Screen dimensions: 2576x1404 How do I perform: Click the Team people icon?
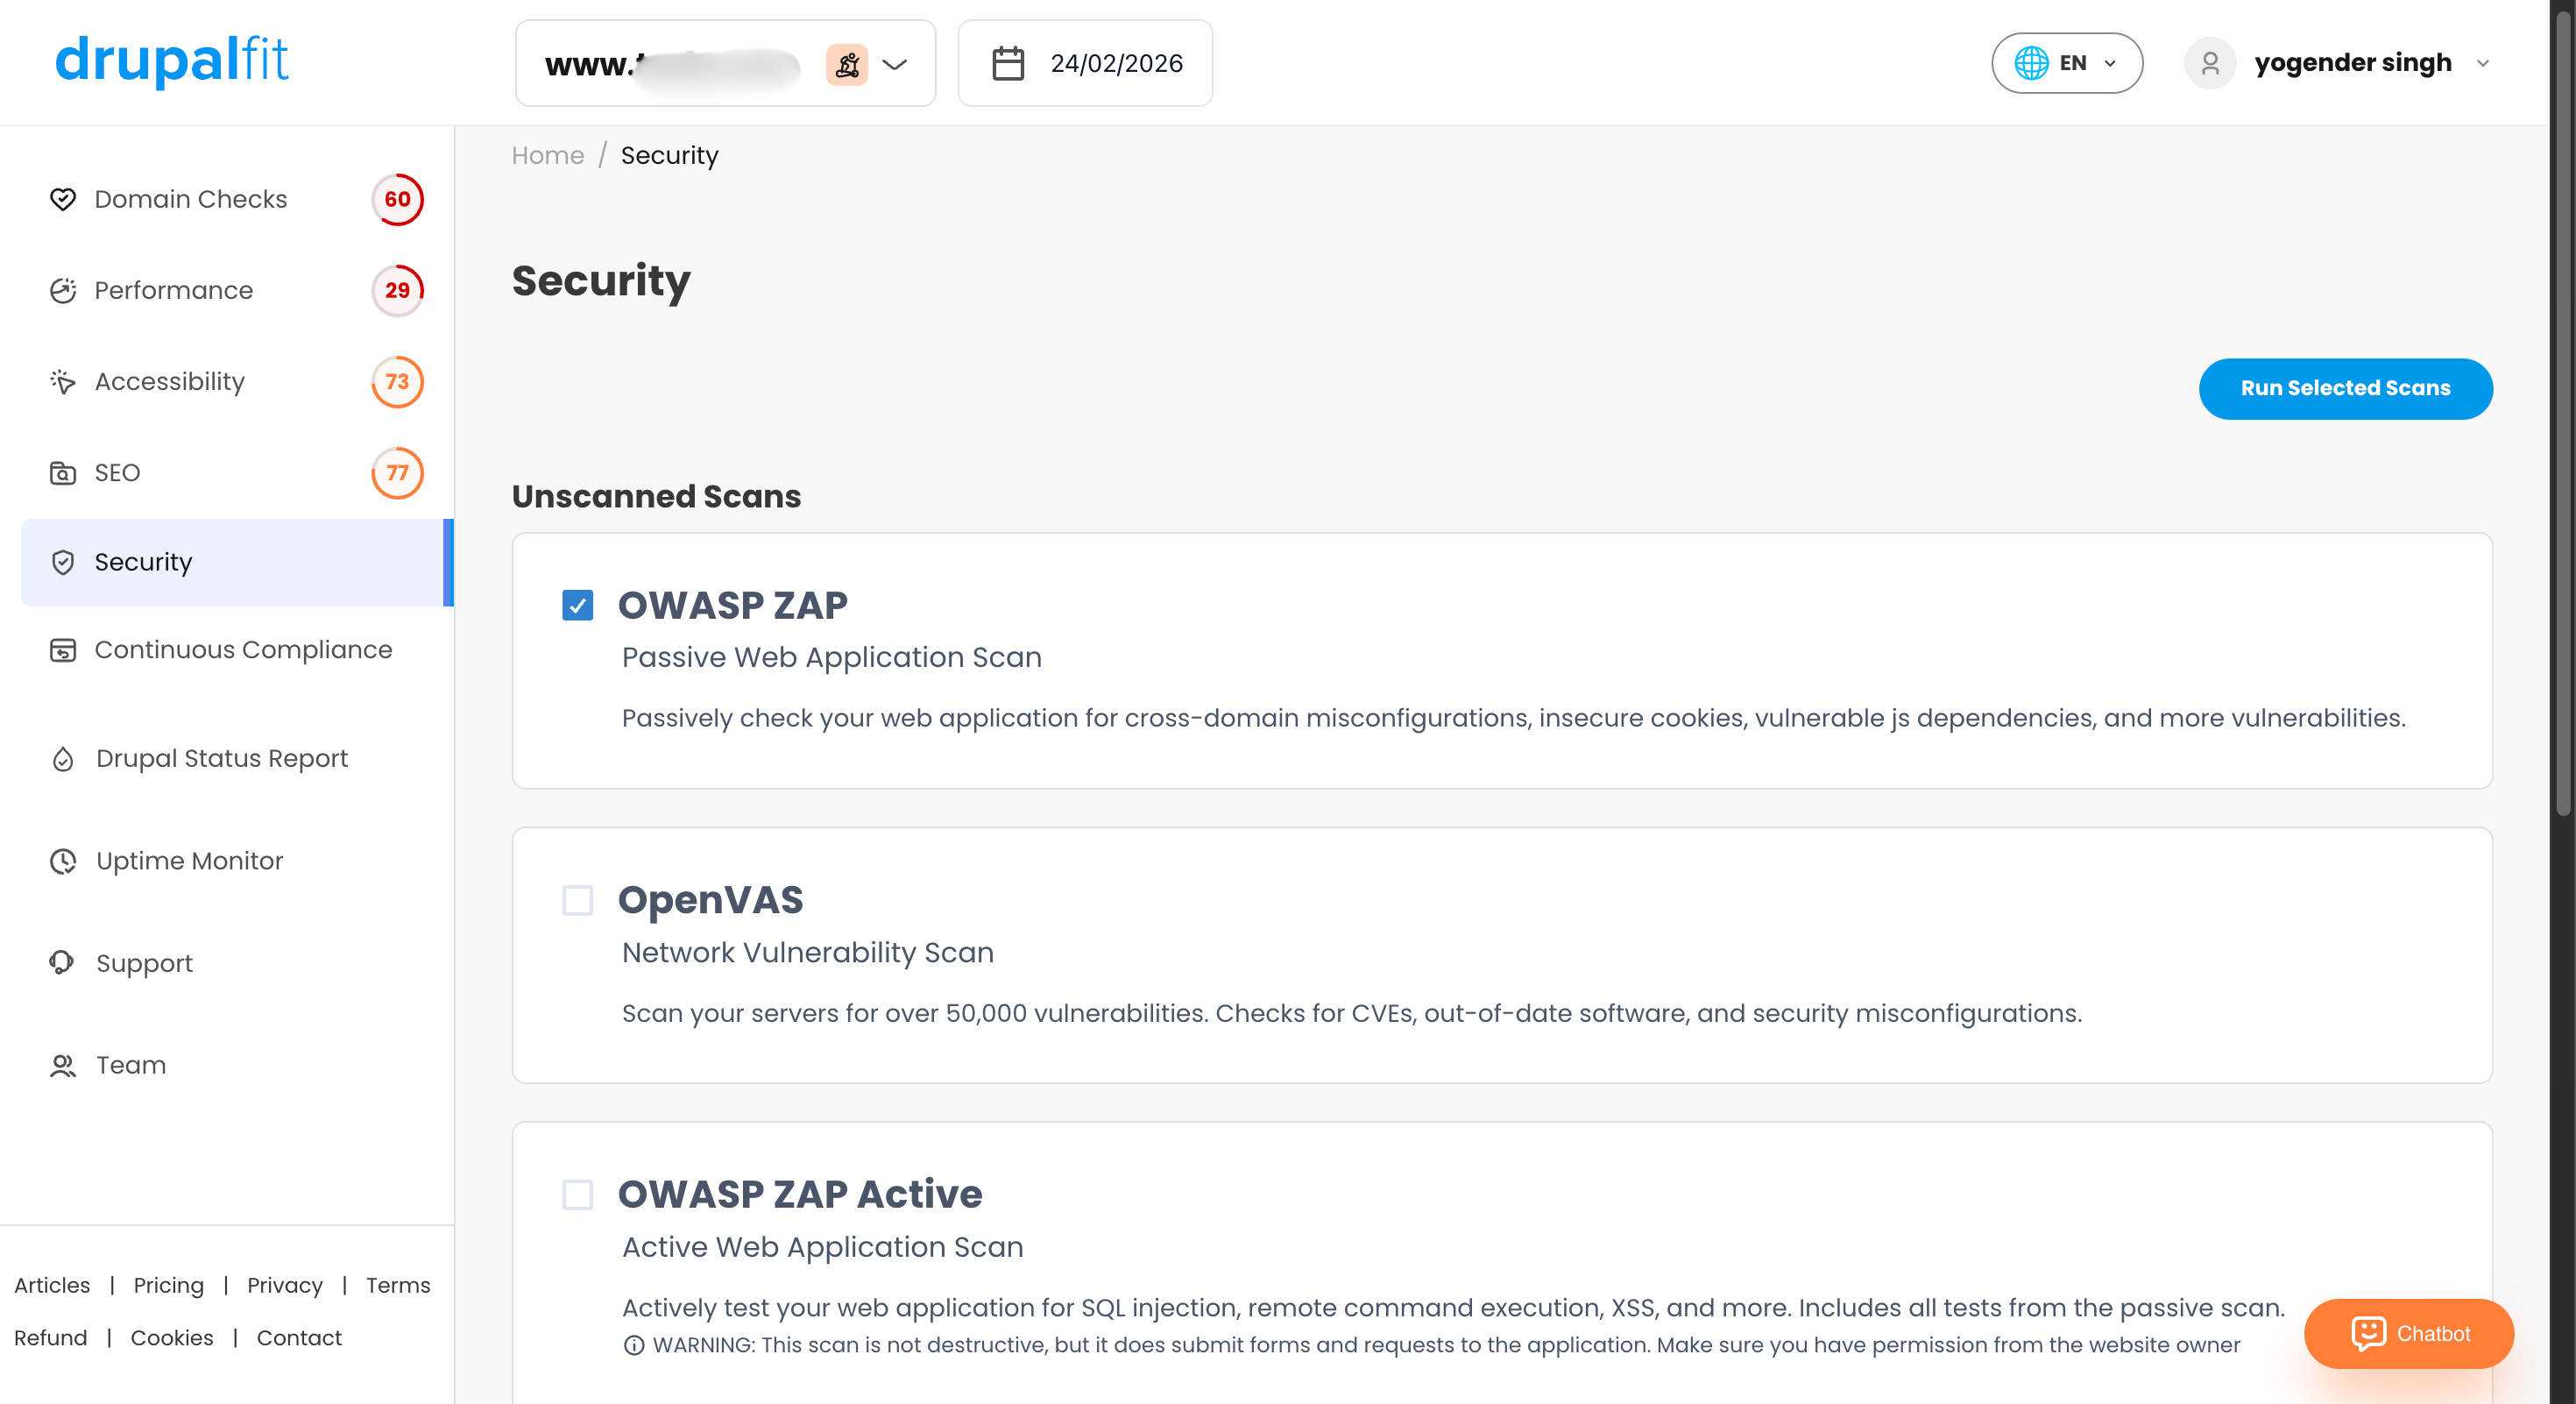[63, 1066]
